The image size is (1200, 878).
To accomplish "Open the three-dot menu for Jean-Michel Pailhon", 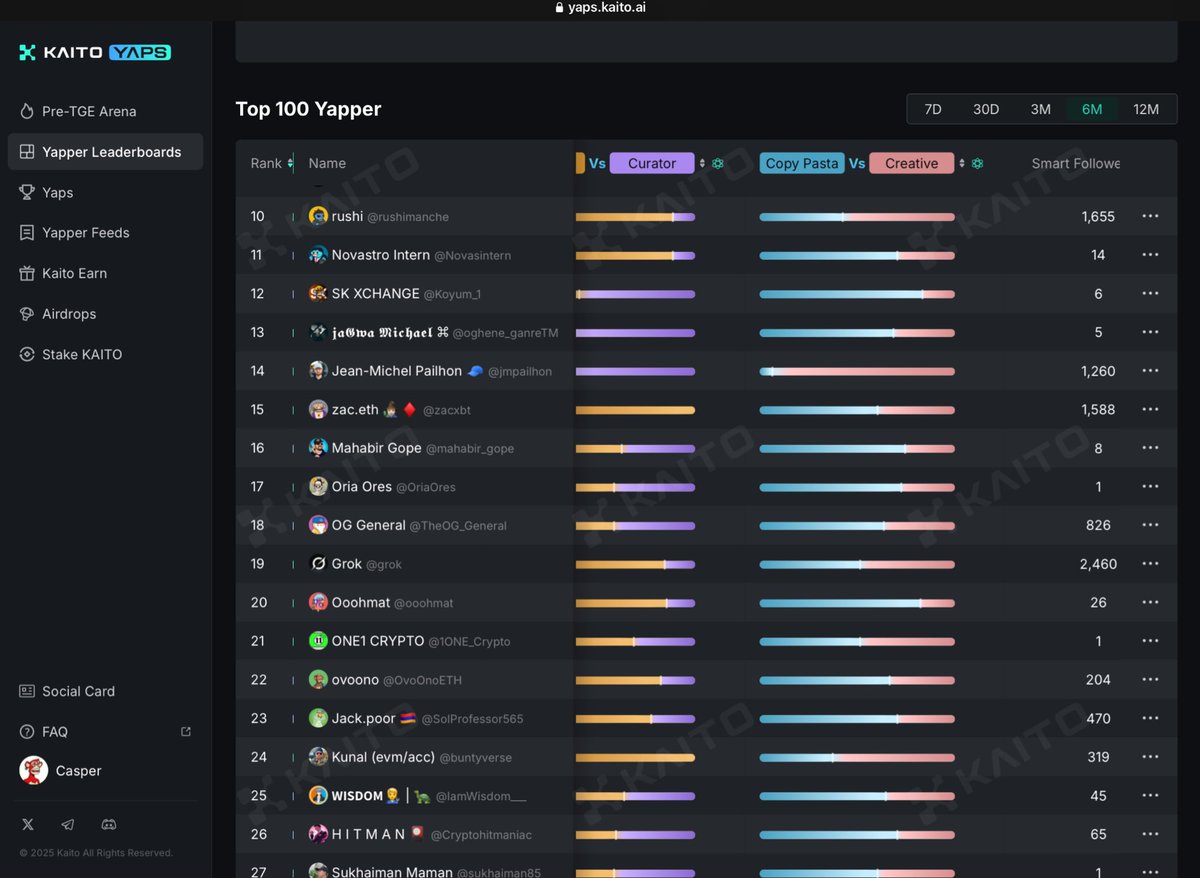I will [1150, 371].
